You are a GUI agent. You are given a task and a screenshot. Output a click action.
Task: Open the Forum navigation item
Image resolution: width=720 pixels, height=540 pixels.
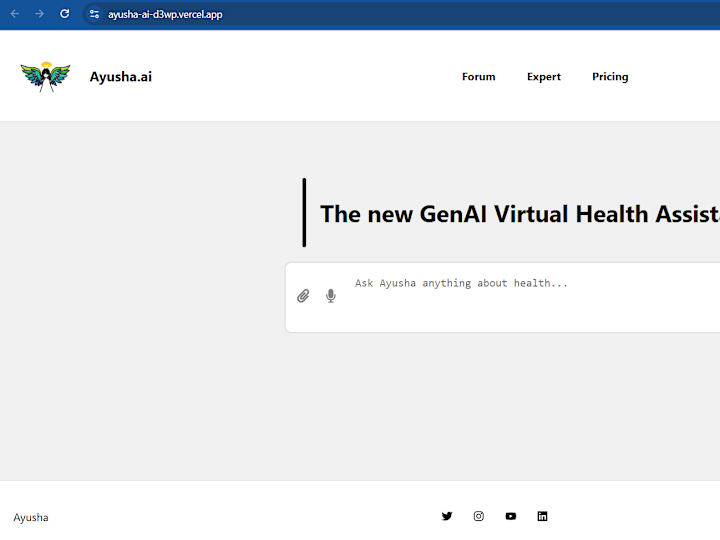click(x=478, y=77)
